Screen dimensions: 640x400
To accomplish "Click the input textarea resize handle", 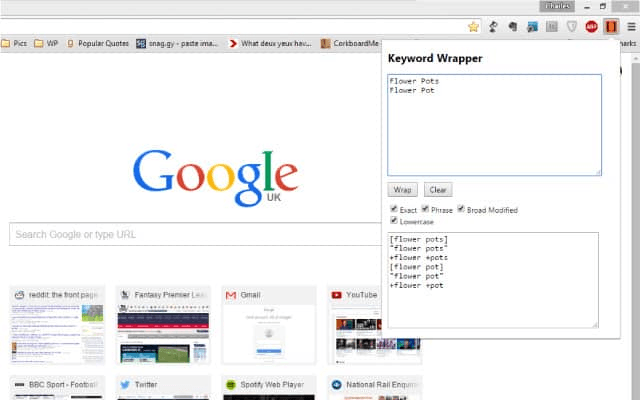I will [598, 173].
